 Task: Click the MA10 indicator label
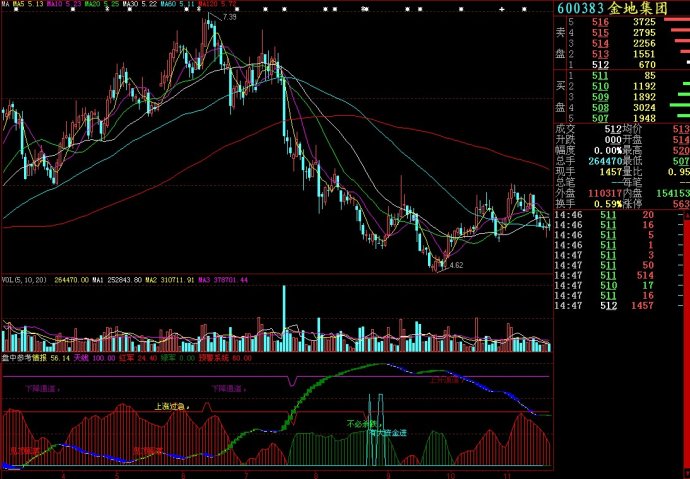click(63, 4)
